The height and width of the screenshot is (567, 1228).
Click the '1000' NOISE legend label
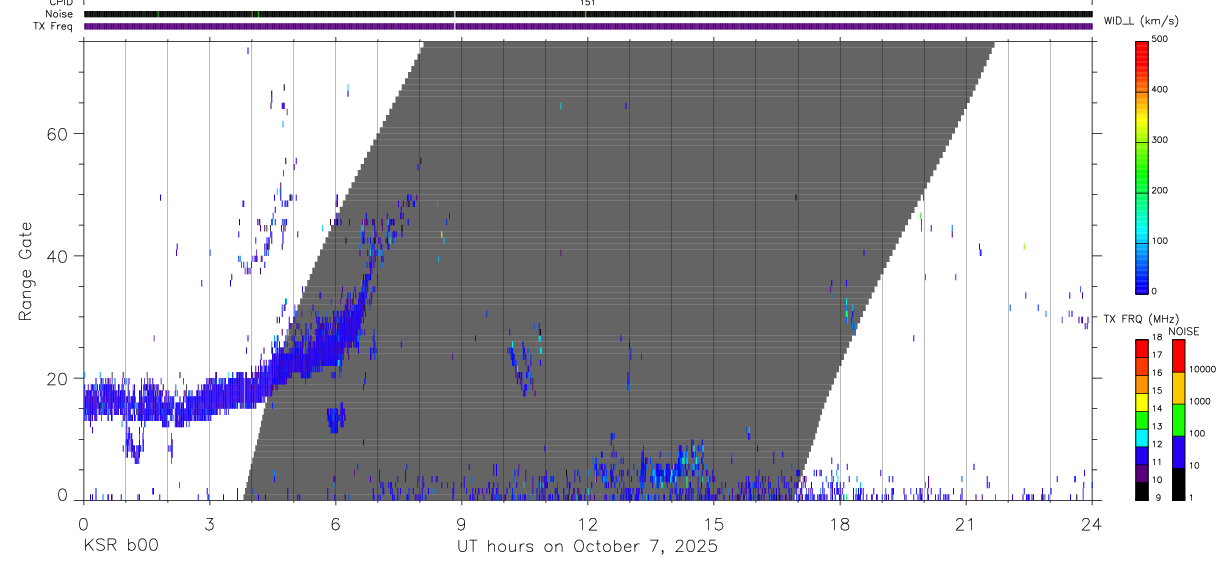pyautogui.click(x=1199, y=401)
